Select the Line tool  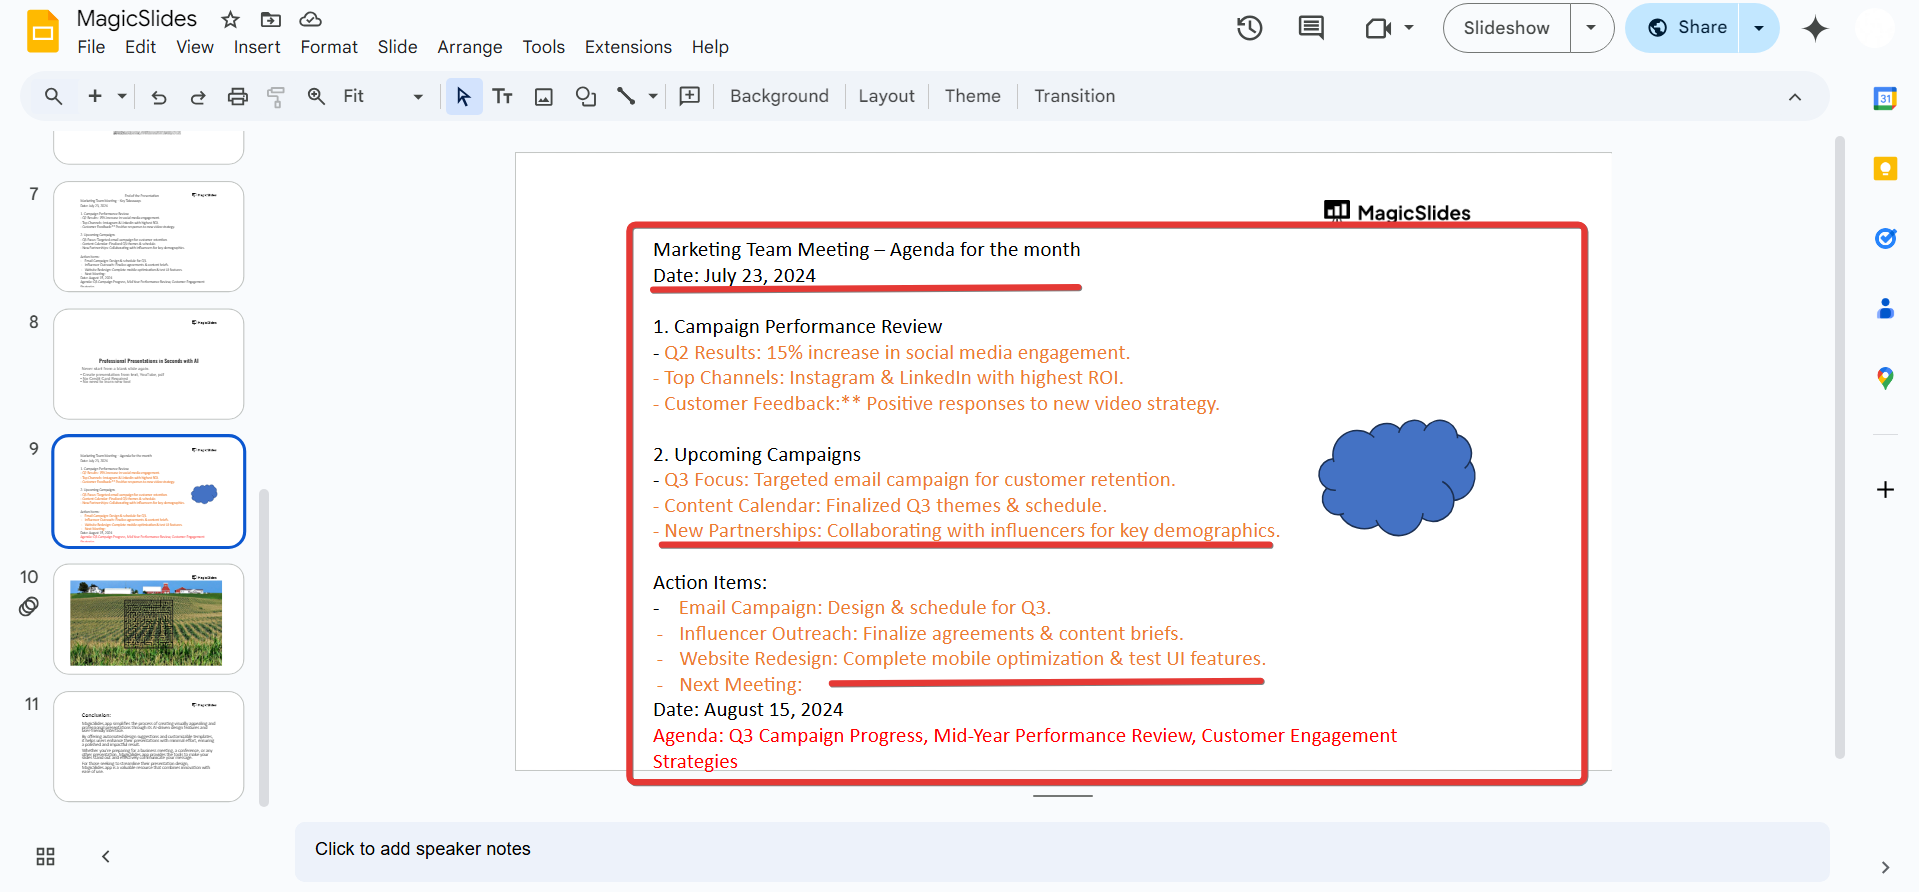(626, 96)
